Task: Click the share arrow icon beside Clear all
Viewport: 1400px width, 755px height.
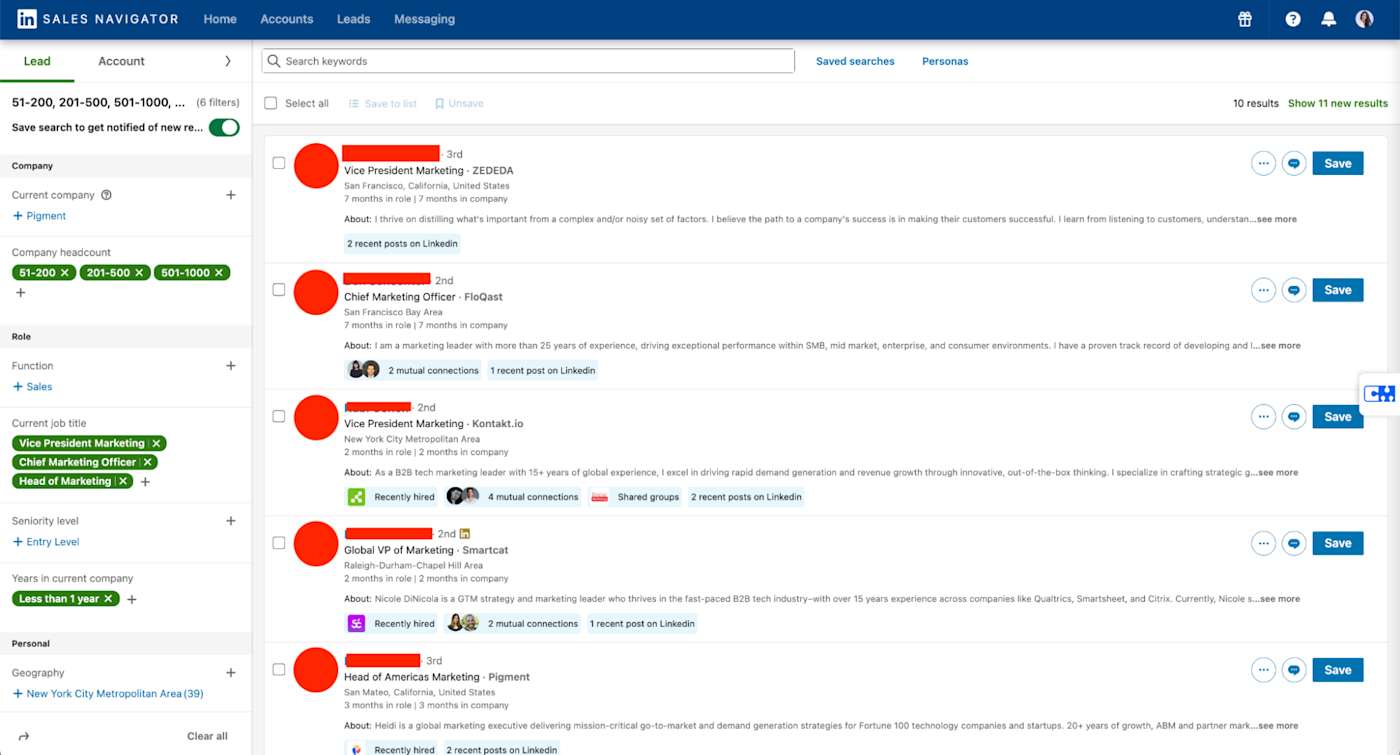Action: click(24, 736)
